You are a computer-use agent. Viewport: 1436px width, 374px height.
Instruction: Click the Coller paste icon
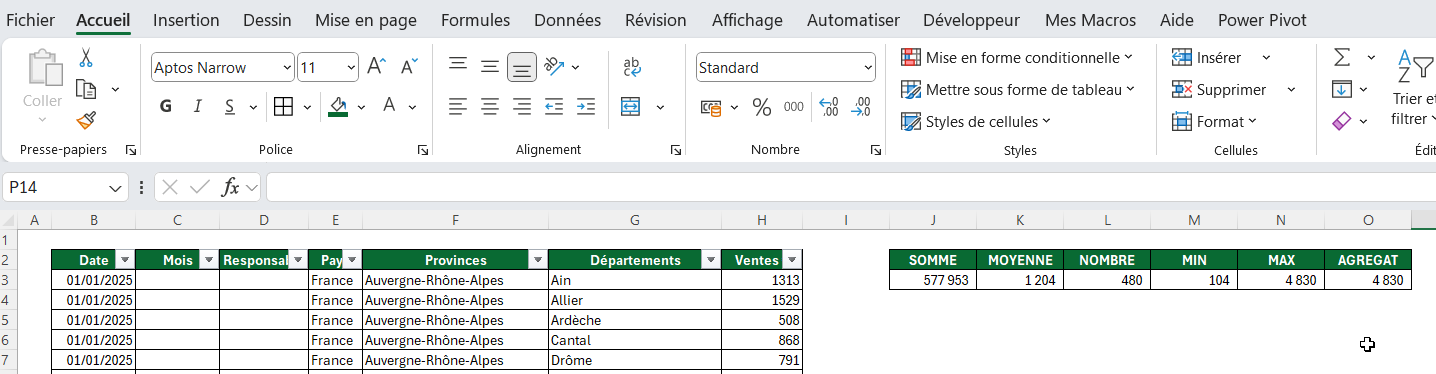43,70
